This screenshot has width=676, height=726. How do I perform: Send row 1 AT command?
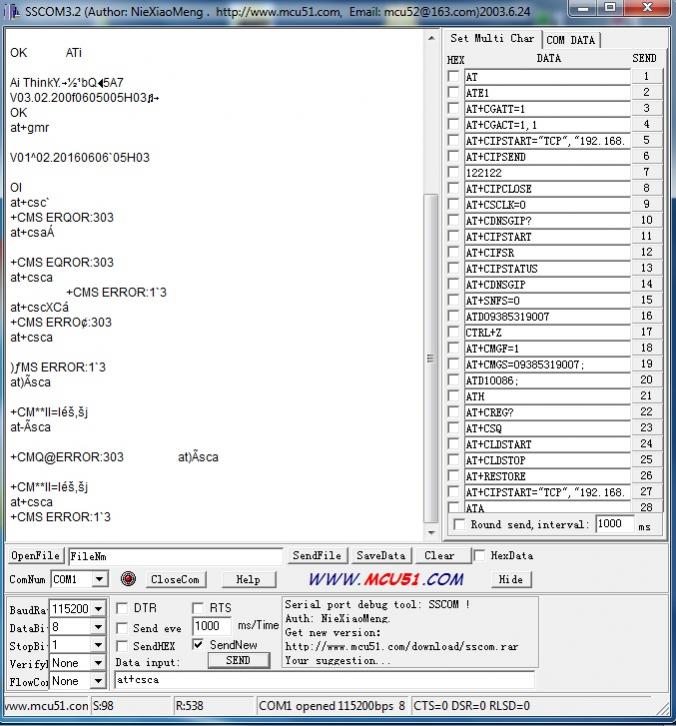[646, 76]
